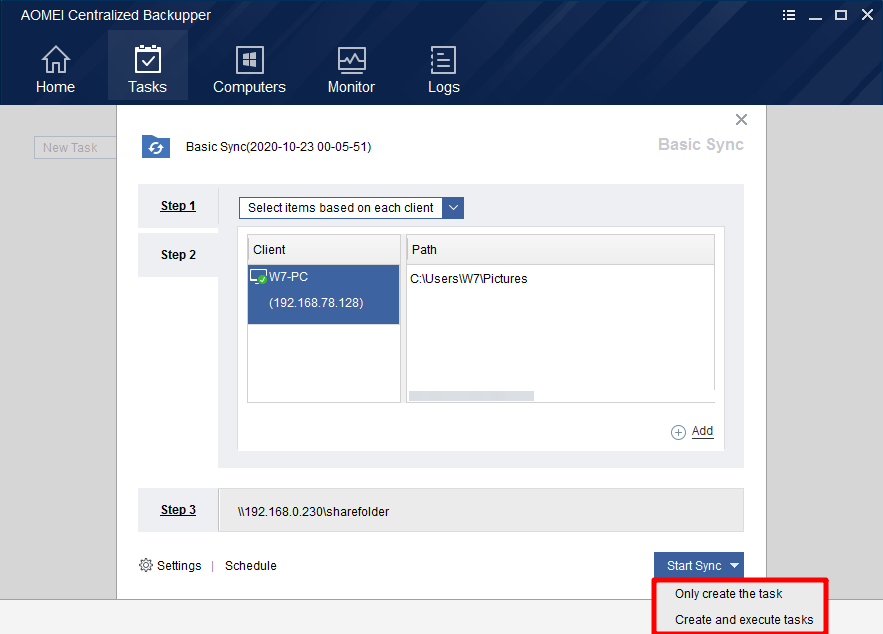Click the Client column header

tap(324, 249)
